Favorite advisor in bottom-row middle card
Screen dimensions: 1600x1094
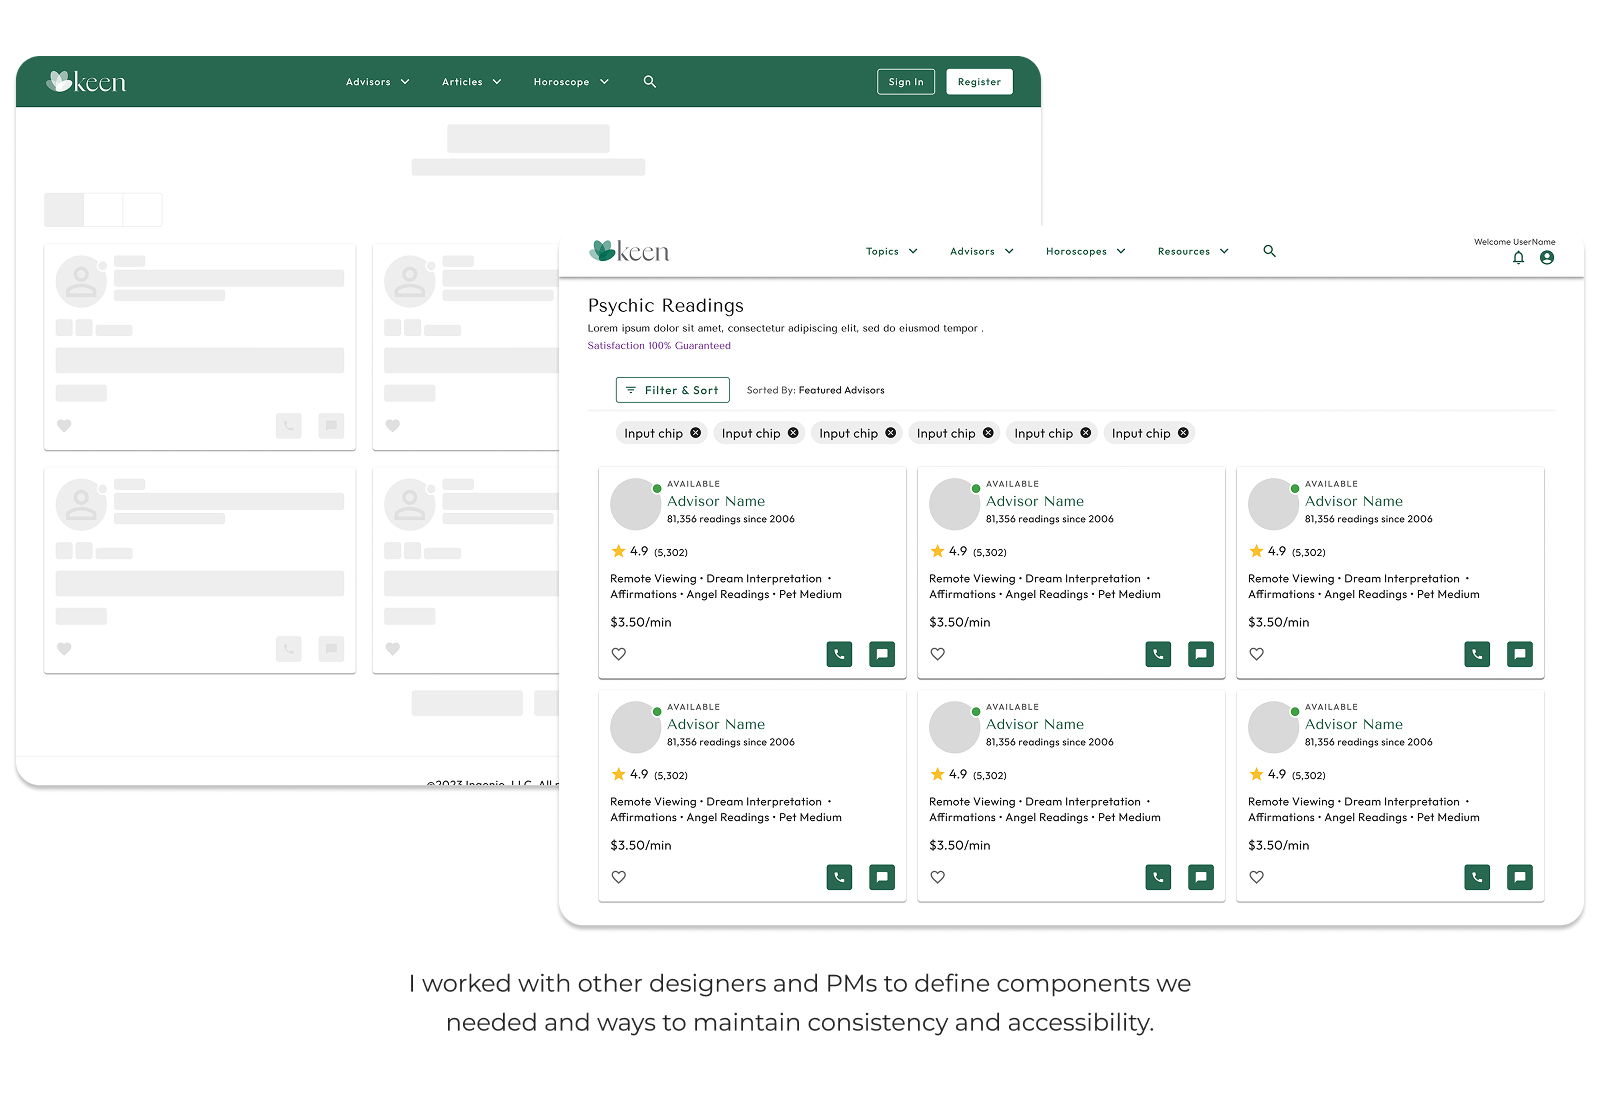click(938, 877)
